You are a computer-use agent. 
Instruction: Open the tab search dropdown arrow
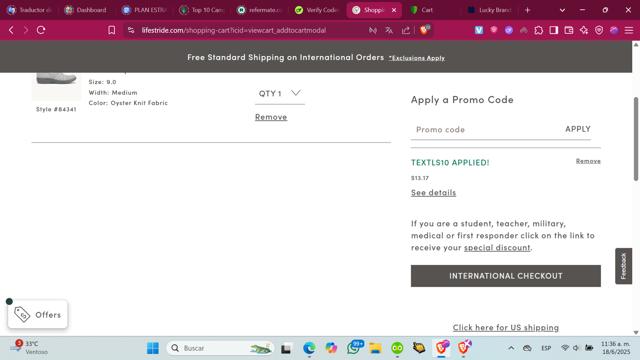click(x=562, y=10)
